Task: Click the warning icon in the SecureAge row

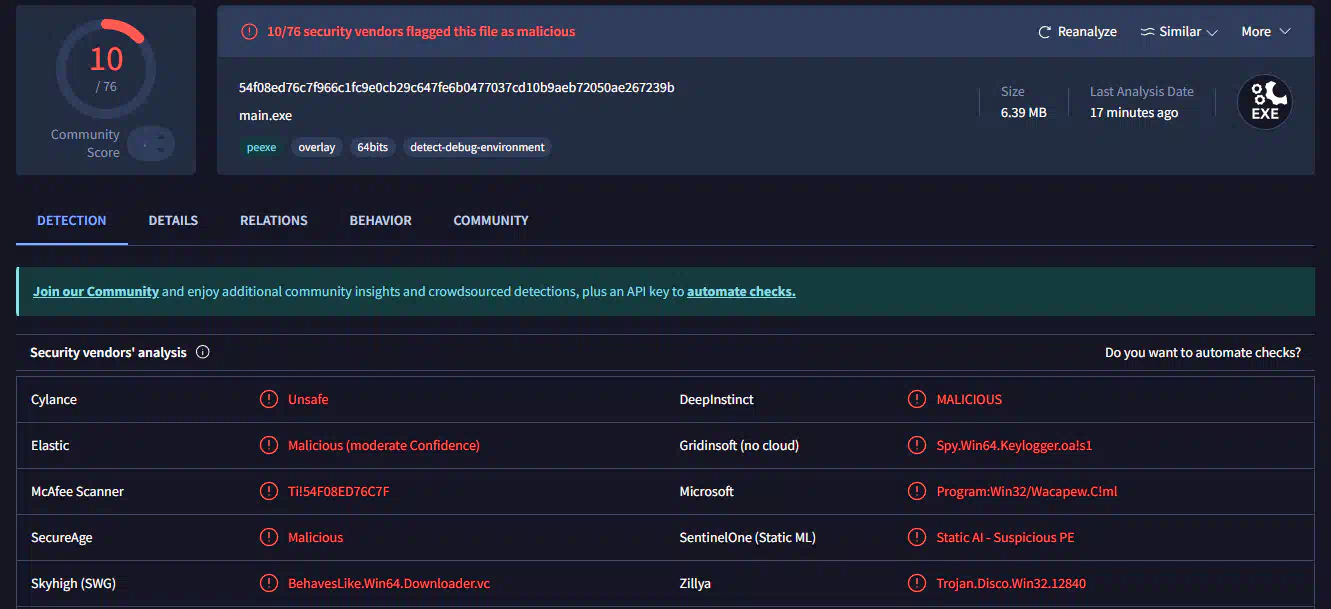Action: click(269, 537)
